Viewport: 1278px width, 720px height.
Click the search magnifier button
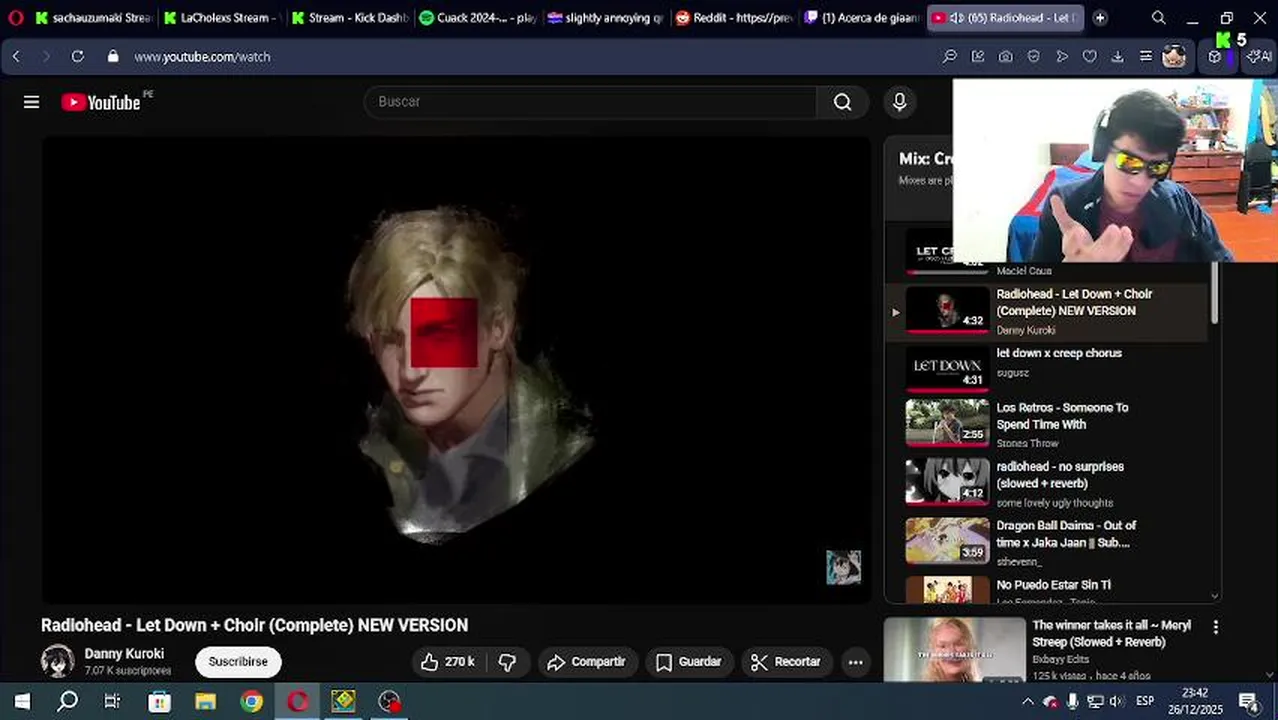(843, 102)
